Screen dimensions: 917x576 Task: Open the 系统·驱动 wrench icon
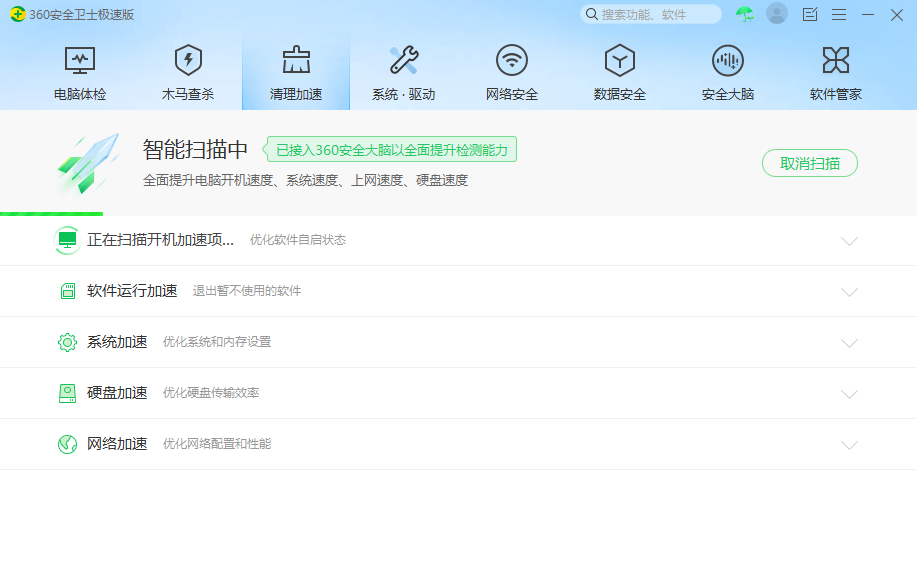pos(404,60)
